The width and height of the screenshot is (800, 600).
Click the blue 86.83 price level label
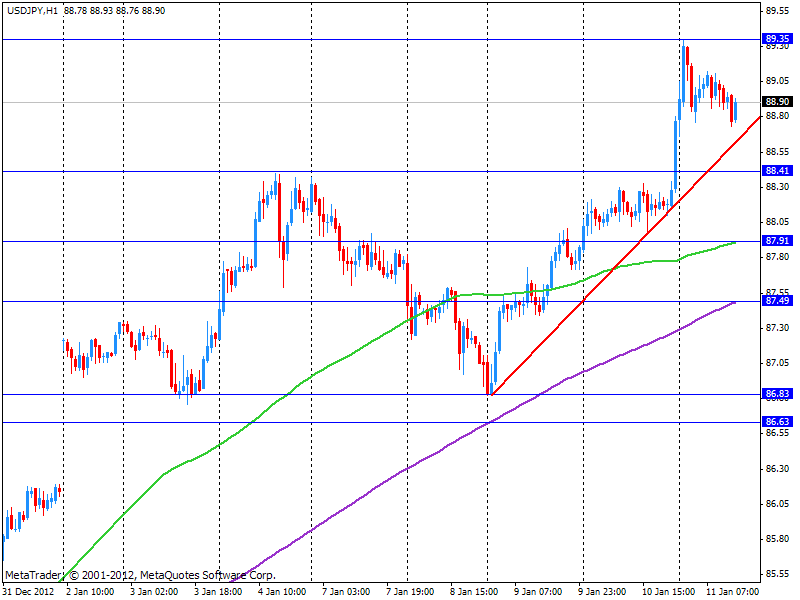pos(777,393)
